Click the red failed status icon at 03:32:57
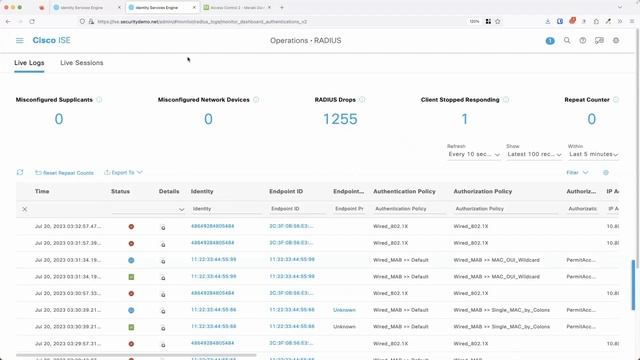This screenshot has width=640, height=360. tap(131, 227)
